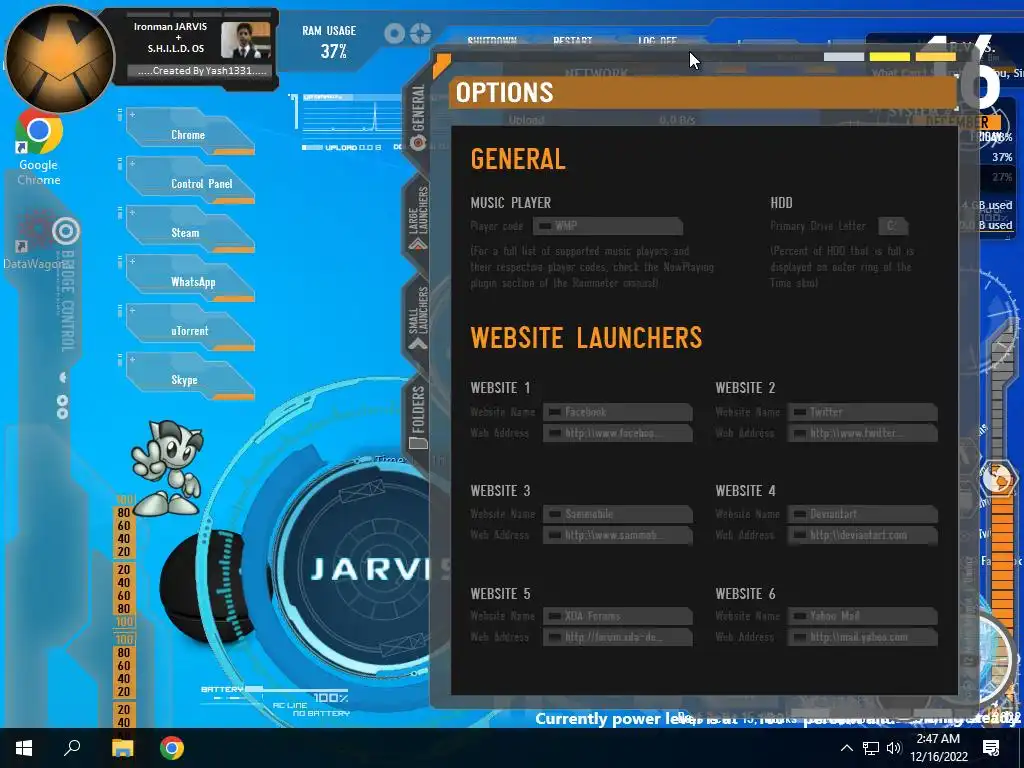Viewport: 1024px width, 768px height.
Task: Open File Explorer from the taskbar
Action: (x=122, y=748)
